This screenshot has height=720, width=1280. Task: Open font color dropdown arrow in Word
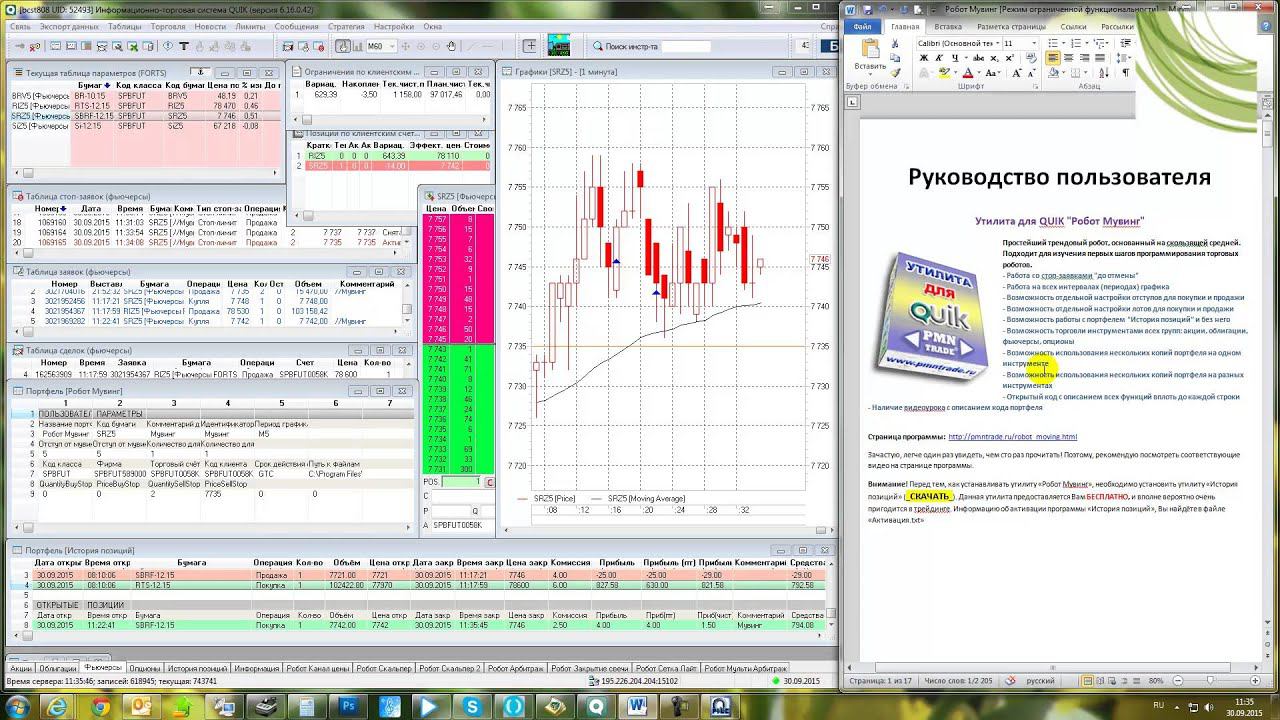click(979, 73)
